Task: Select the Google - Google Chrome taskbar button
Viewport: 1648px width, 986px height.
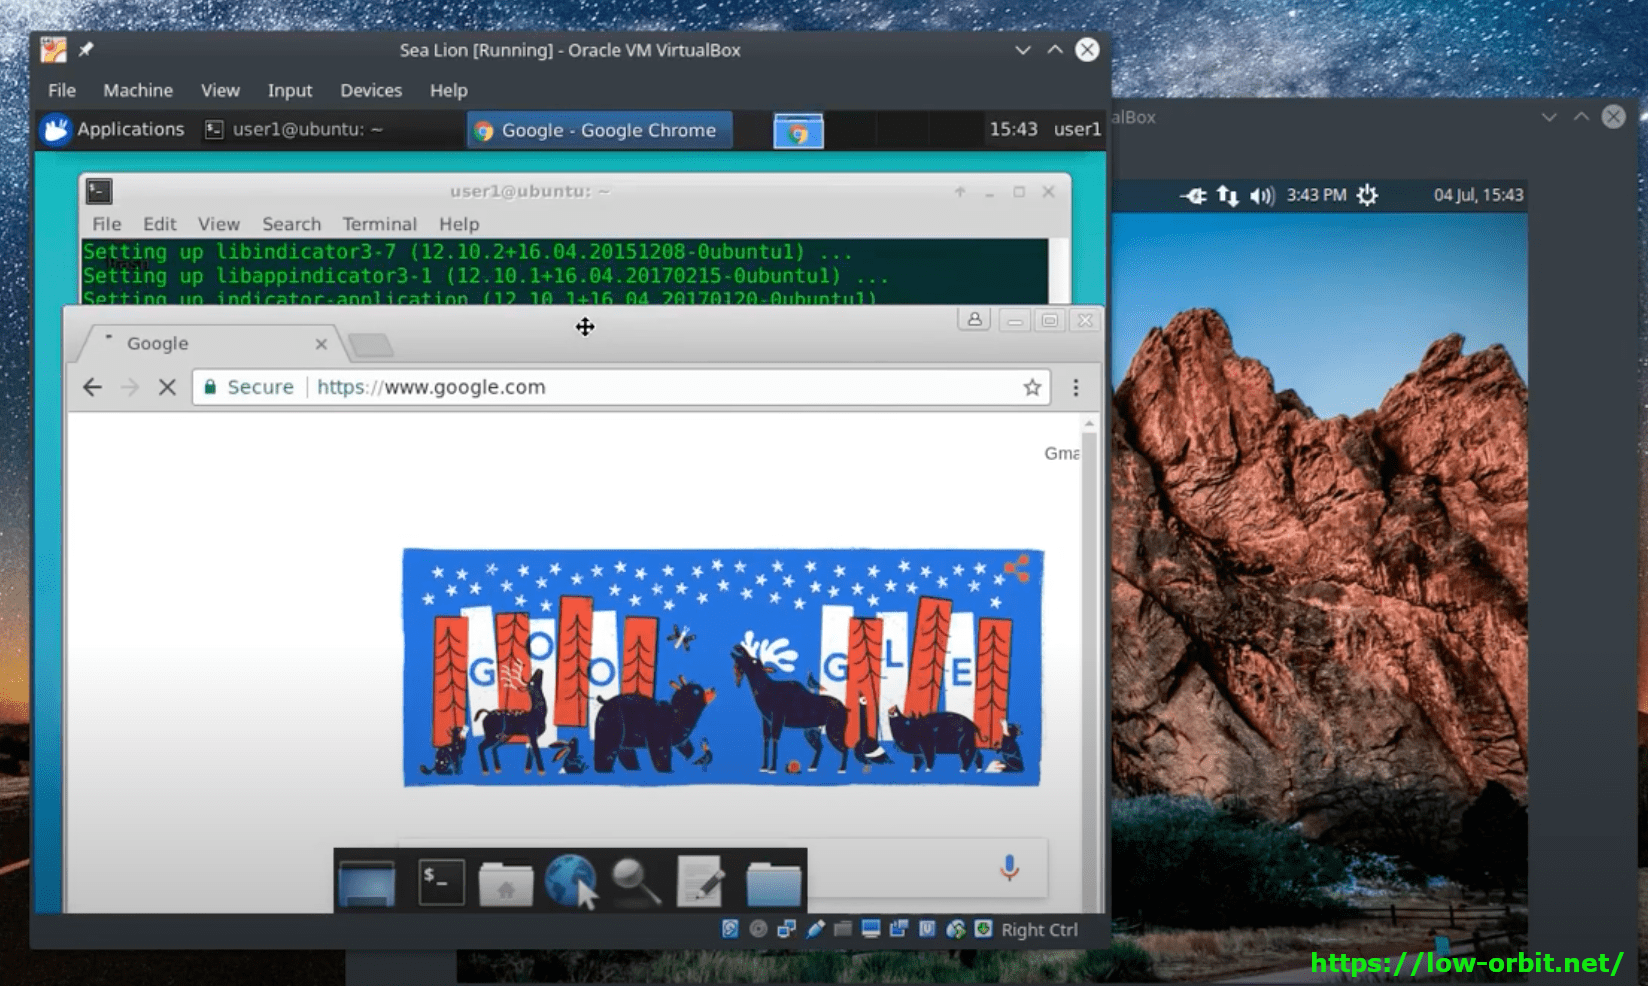Action: tap(599, 130)
